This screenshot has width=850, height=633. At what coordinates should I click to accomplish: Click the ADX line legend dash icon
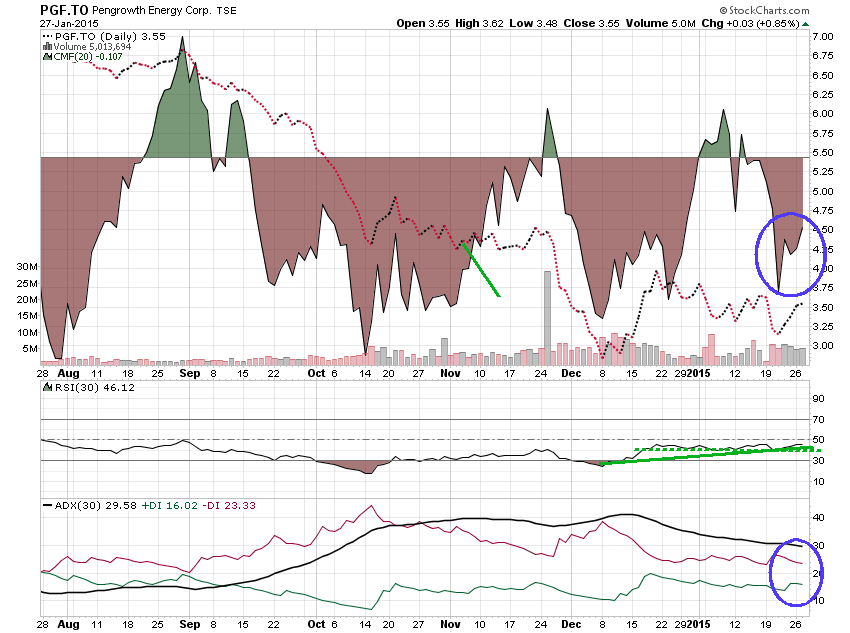point(48,505)
